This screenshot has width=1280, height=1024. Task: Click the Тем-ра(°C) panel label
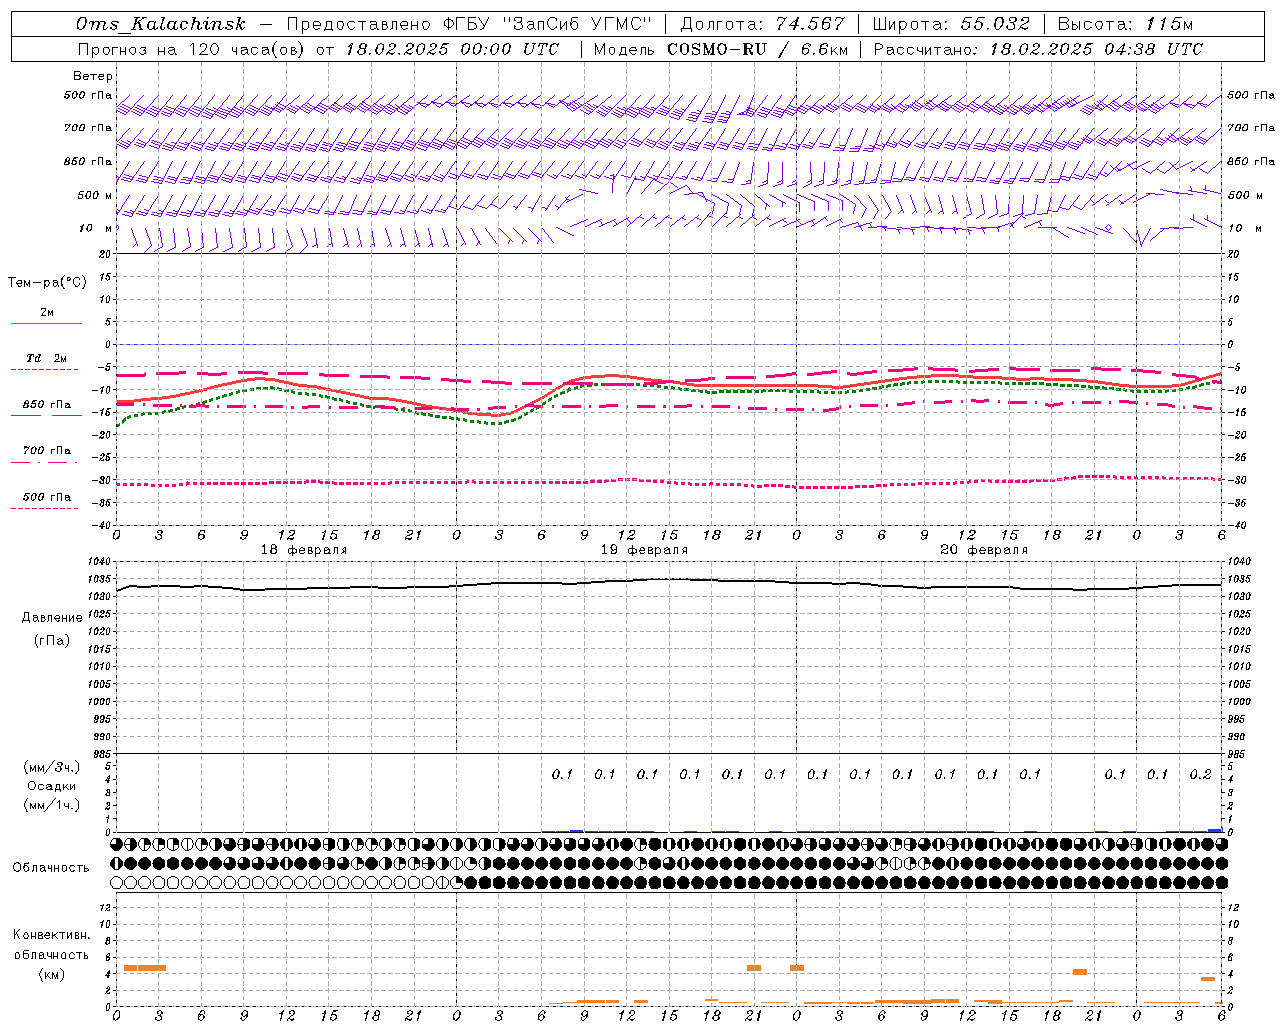47,283
